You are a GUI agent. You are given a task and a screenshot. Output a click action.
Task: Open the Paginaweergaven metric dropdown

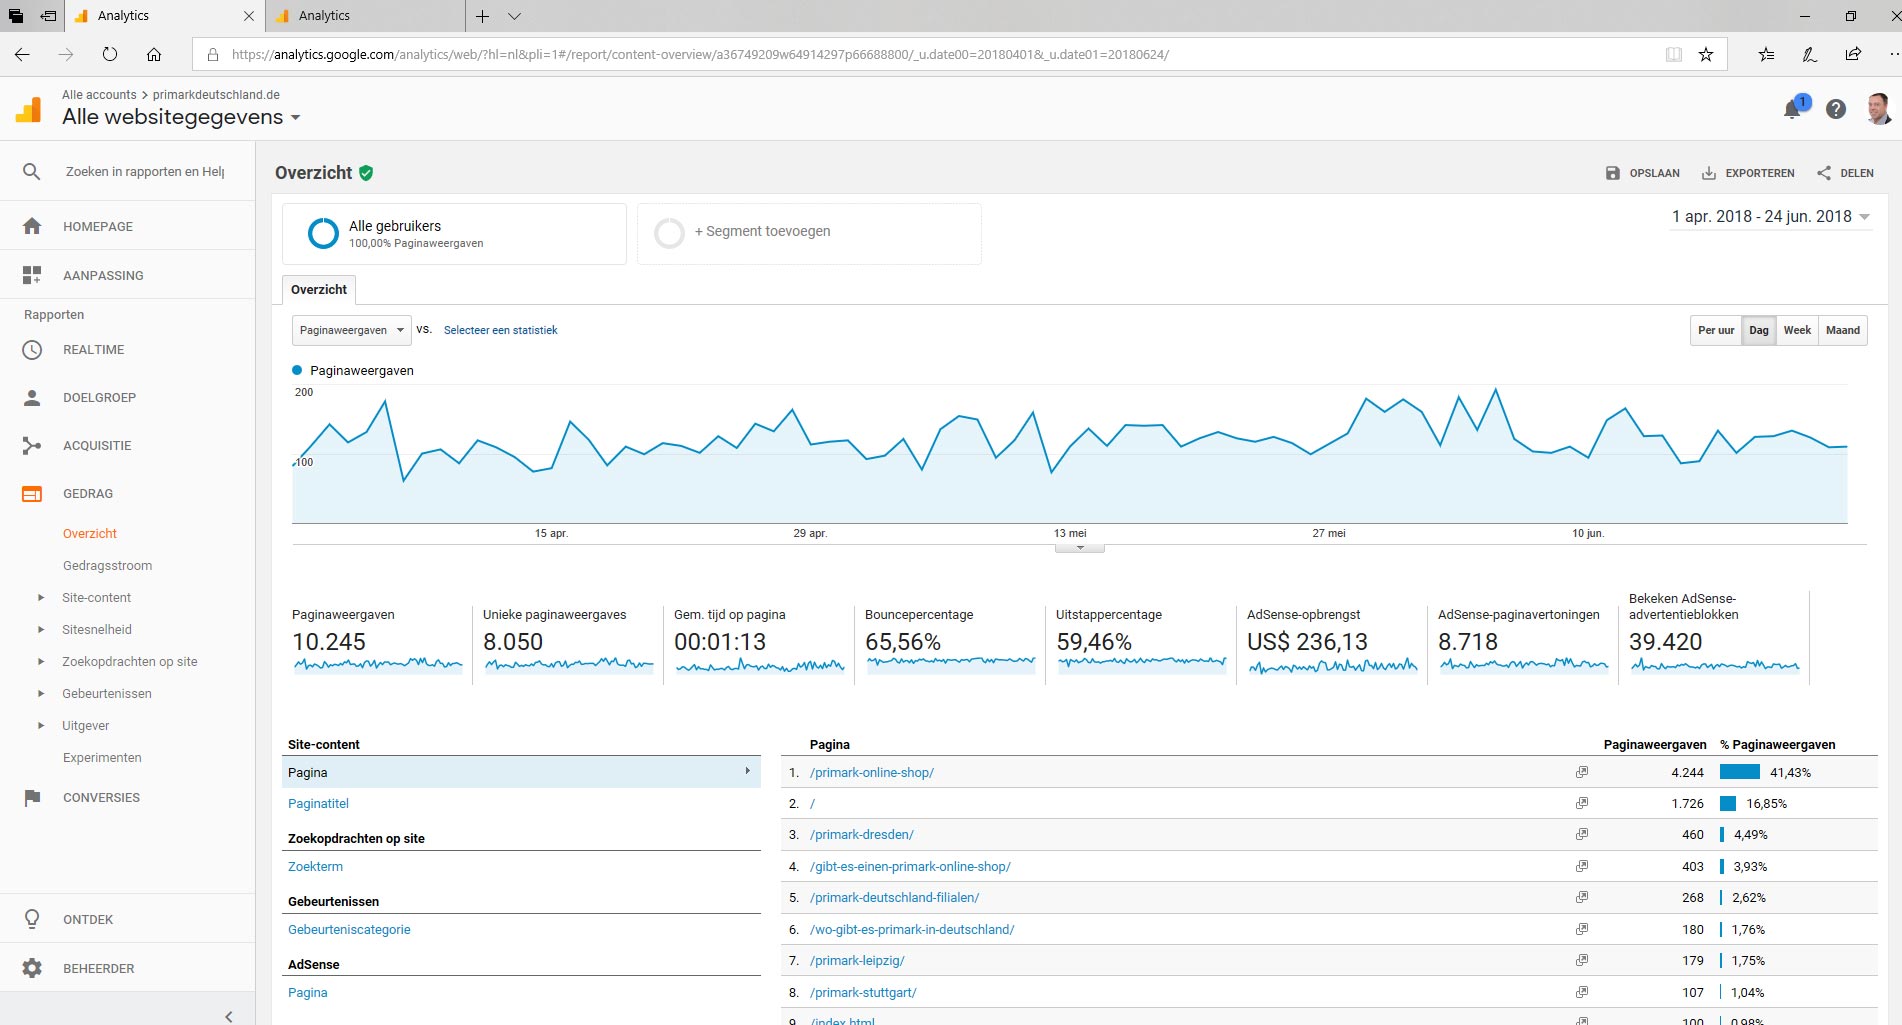coord(351,330)
